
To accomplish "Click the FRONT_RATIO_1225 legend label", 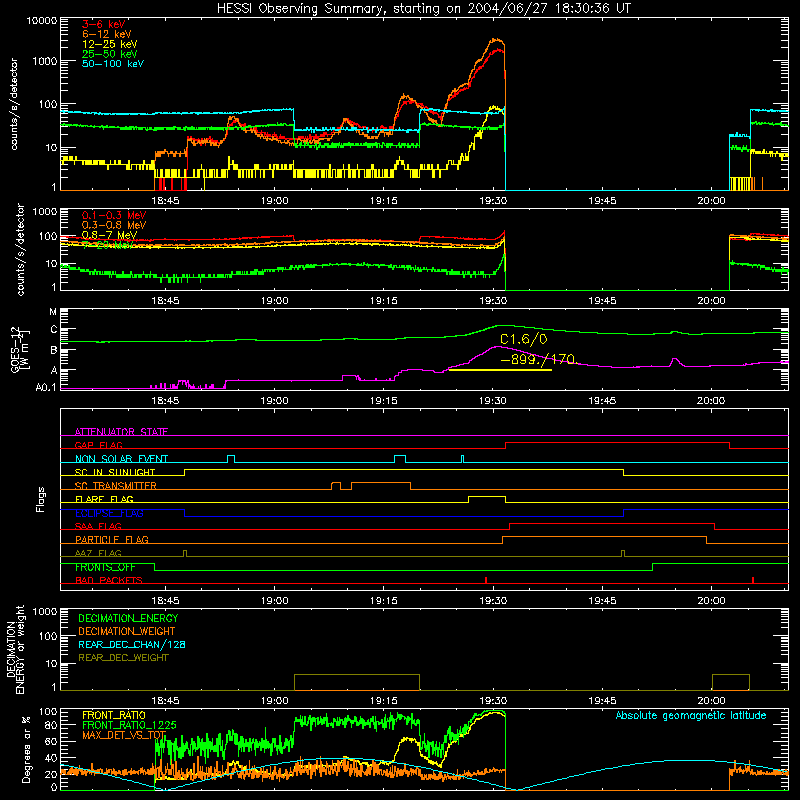I will (x=129, y=725).
